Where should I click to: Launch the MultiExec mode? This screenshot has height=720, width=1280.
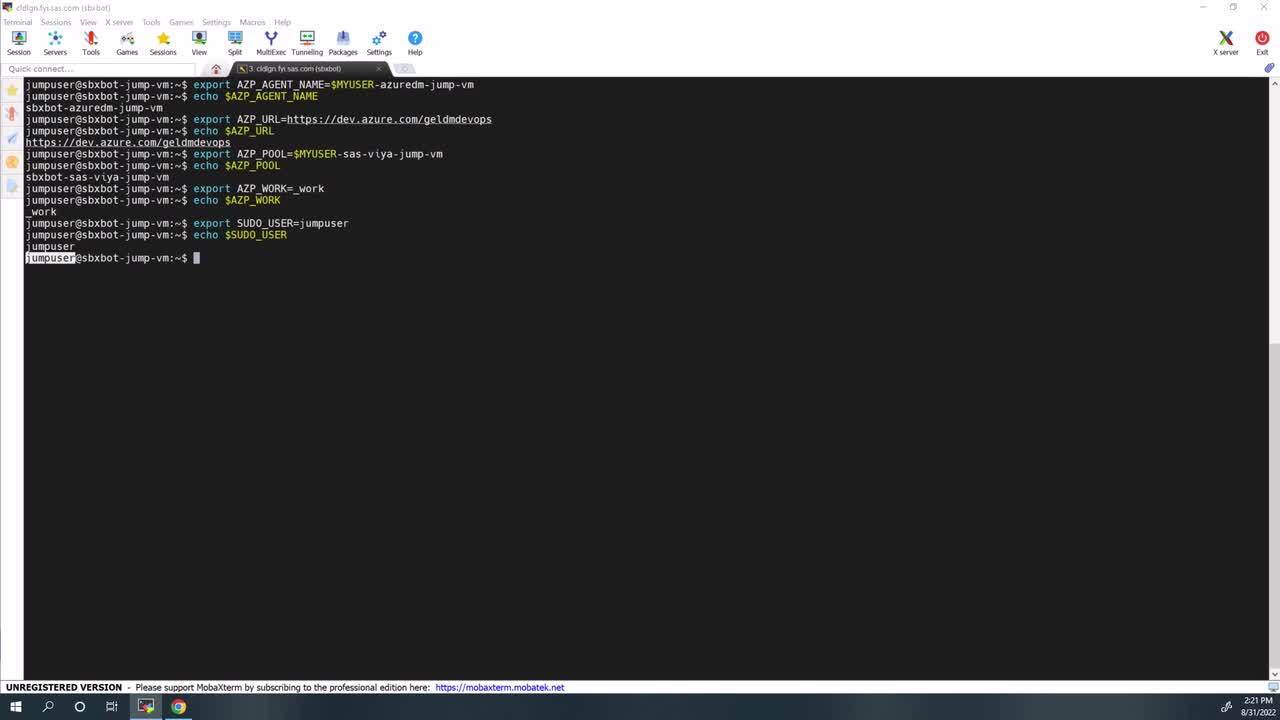[271, 42]
